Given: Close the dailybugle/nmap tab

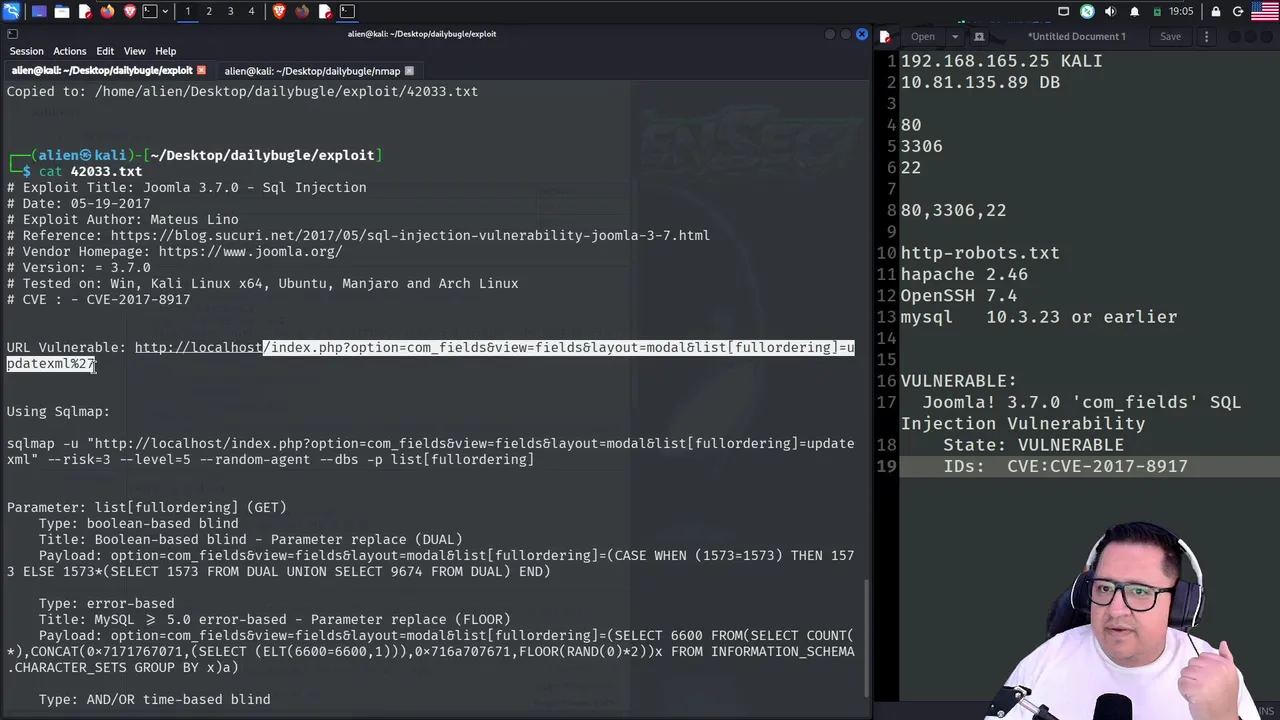Looking at the screenshot, I should (x=409, y=71).
